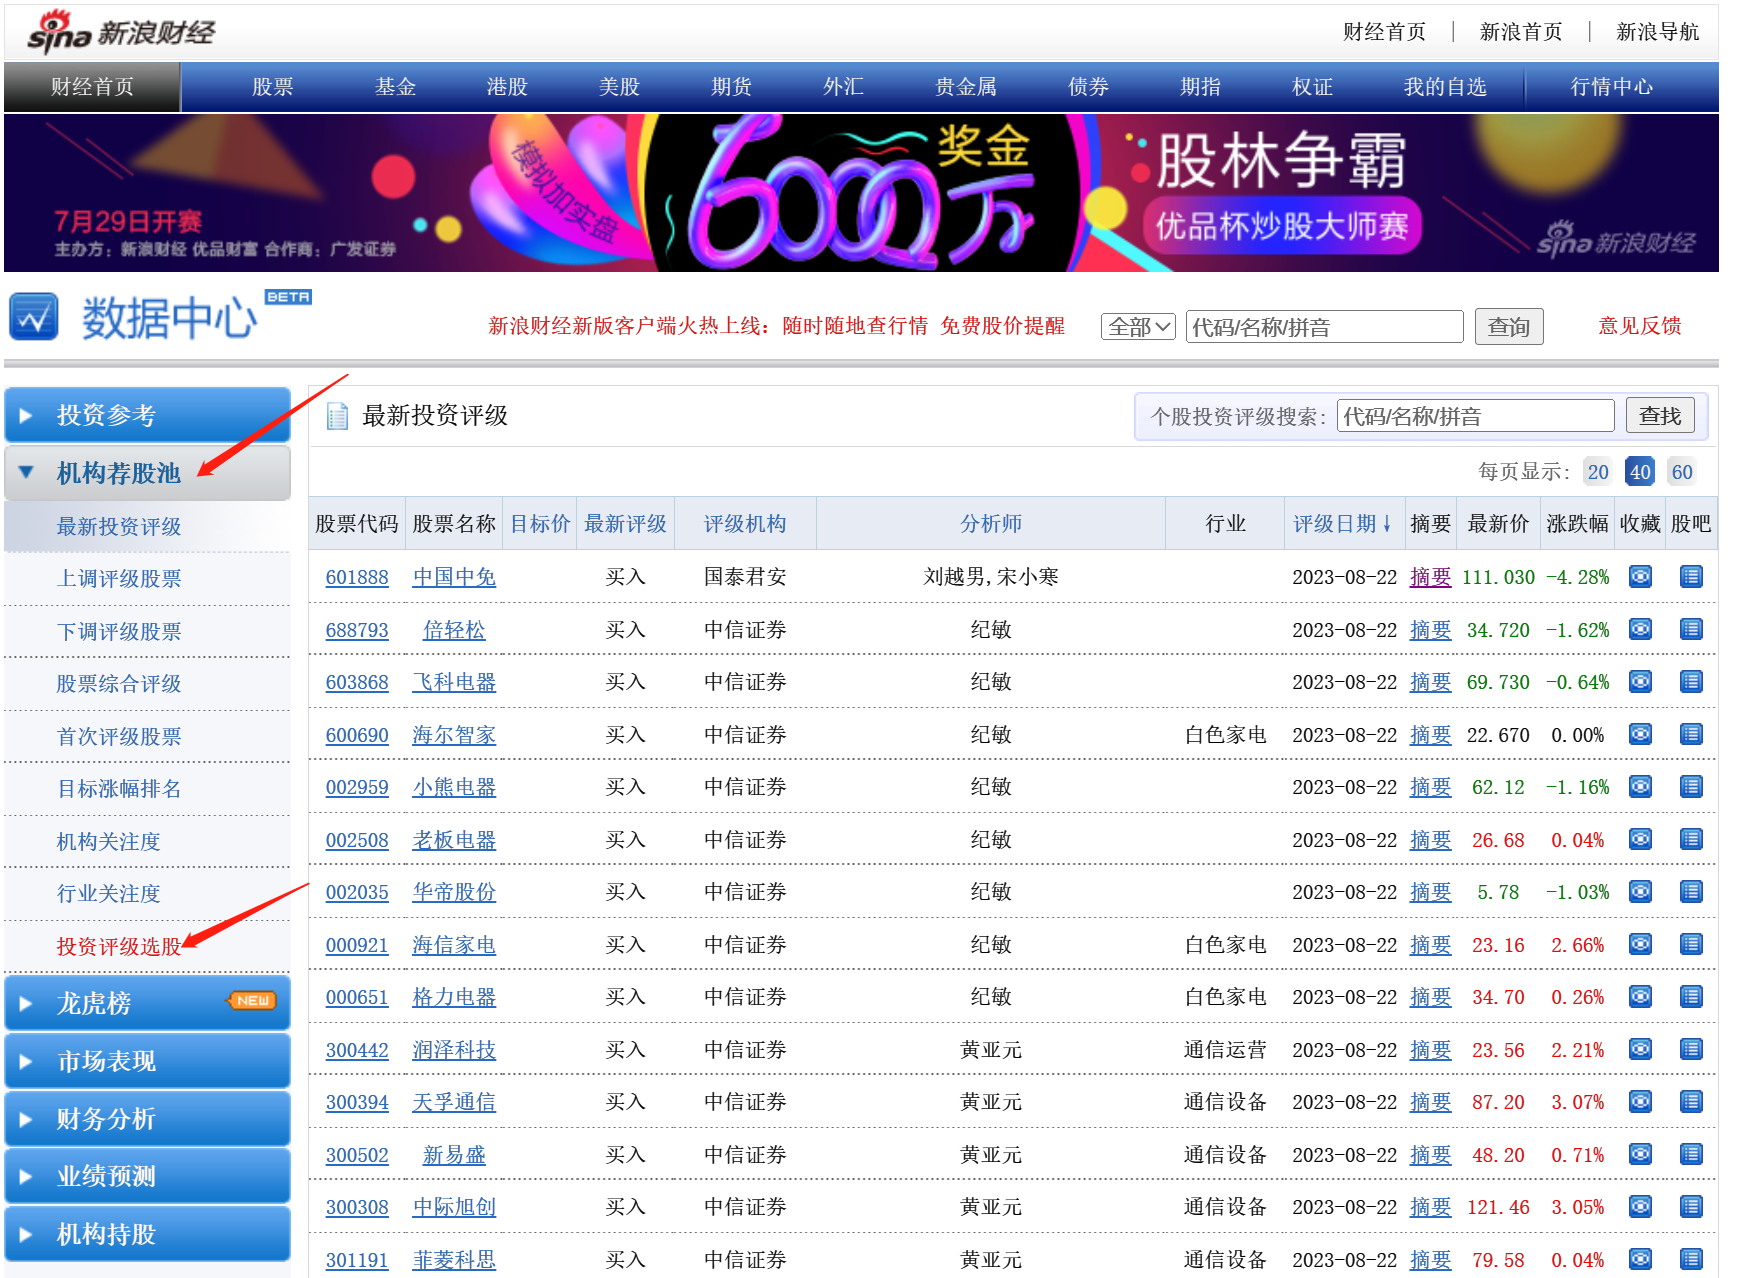This screenshot has width=1737, height=1278.
Task: Open 基金 in the top navigation bar
Action: pyautogui.click(x=395, y=87)
